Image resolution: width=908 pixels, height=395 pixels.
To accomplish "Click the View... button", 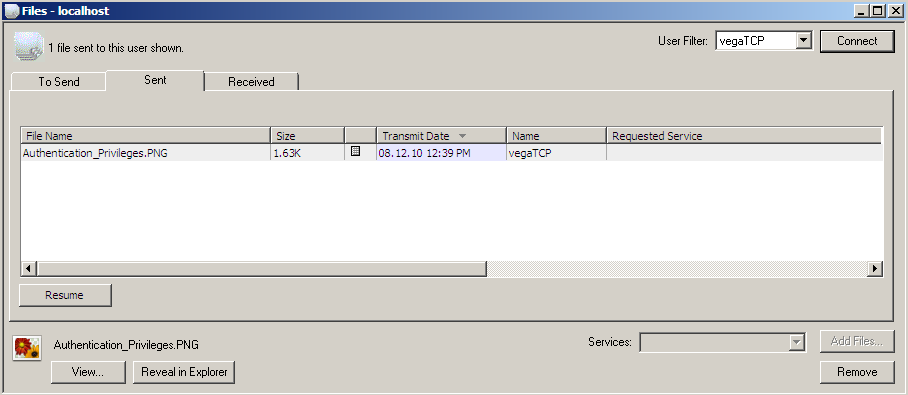I will [x=88, y=372].
